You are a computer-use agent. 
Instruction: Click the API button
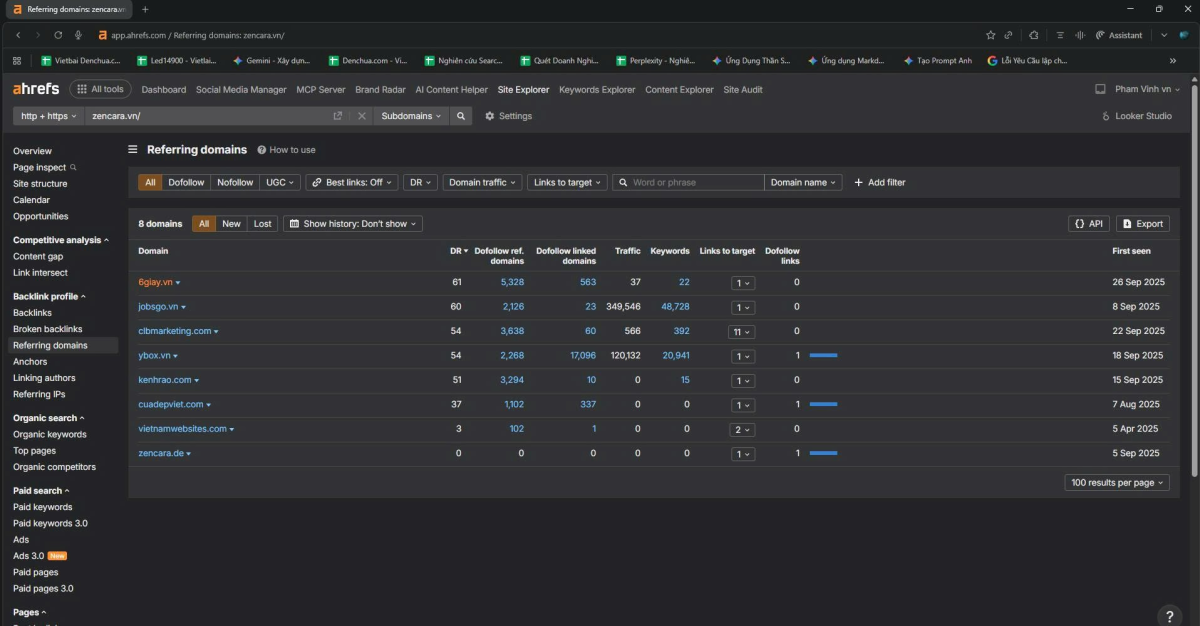click(1089, 224)
